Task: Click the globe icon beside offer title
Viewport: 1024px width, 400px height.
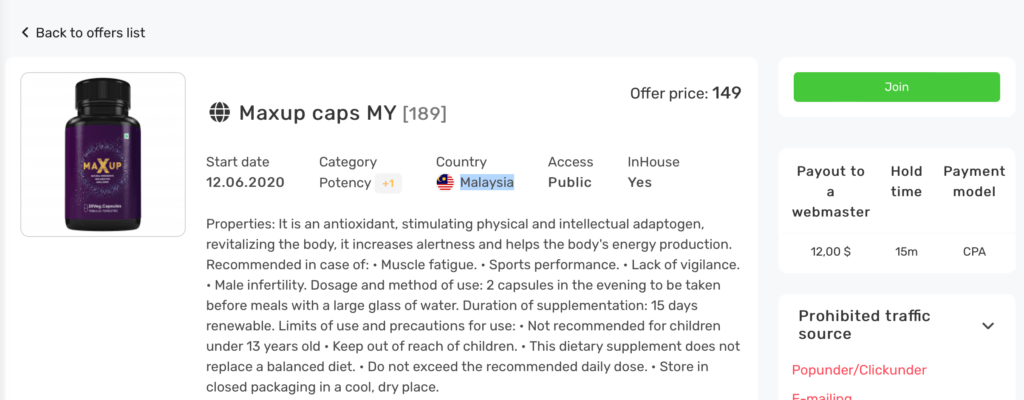Action: 219,113
